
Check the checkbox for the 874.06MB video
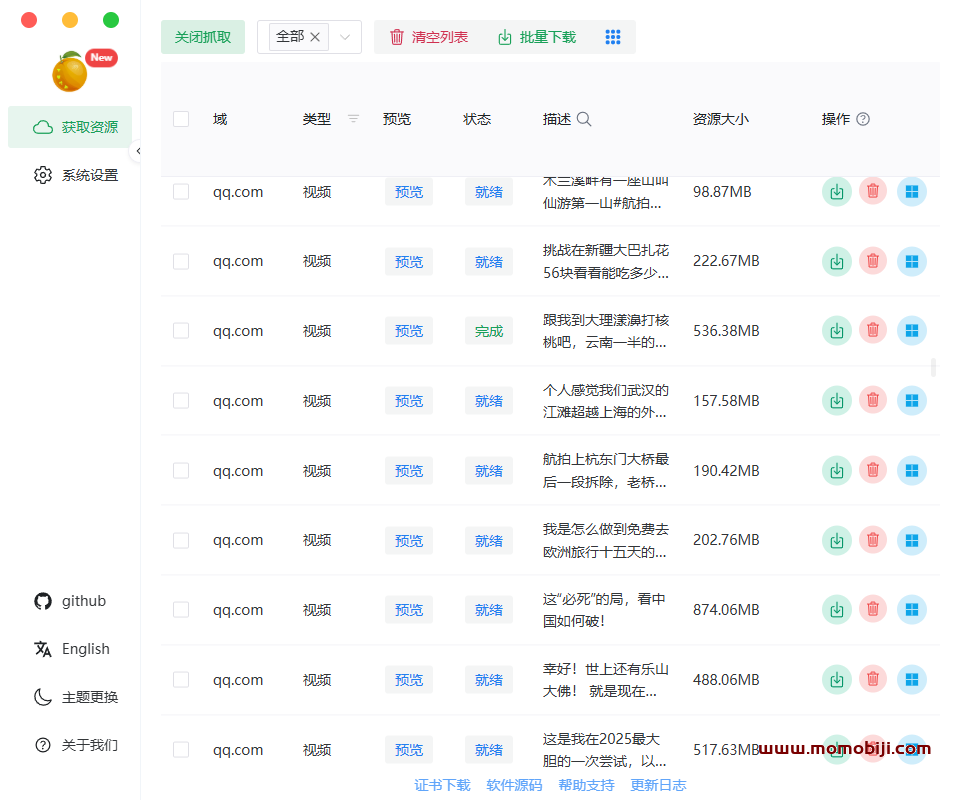click(x=181, y=609)
